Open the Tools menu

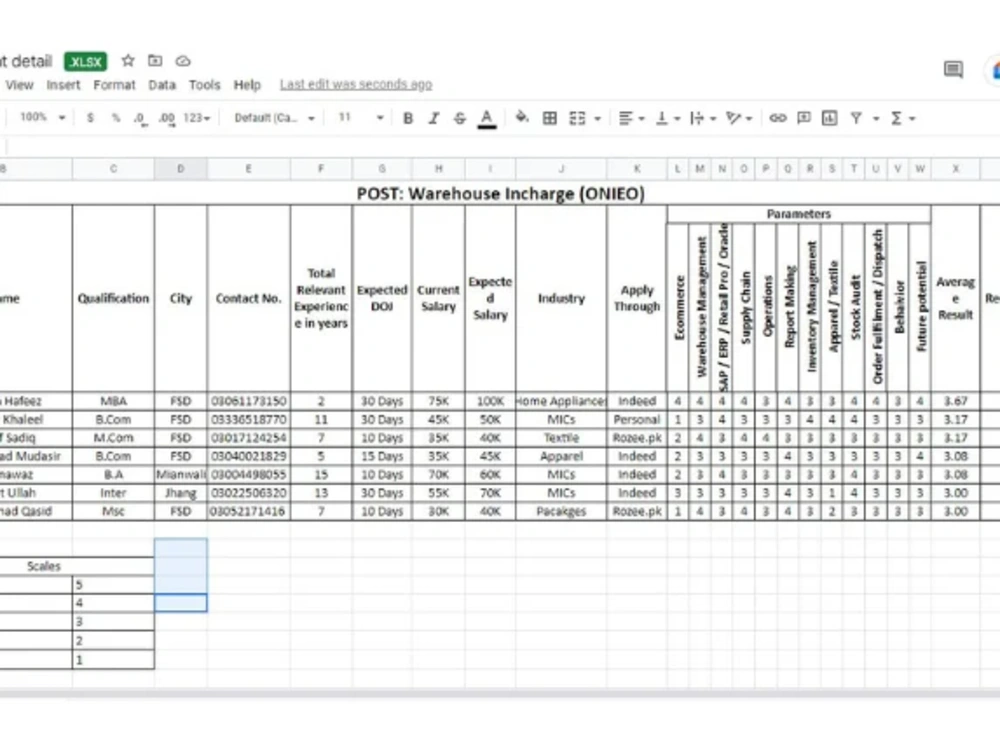tap(204, 85)
